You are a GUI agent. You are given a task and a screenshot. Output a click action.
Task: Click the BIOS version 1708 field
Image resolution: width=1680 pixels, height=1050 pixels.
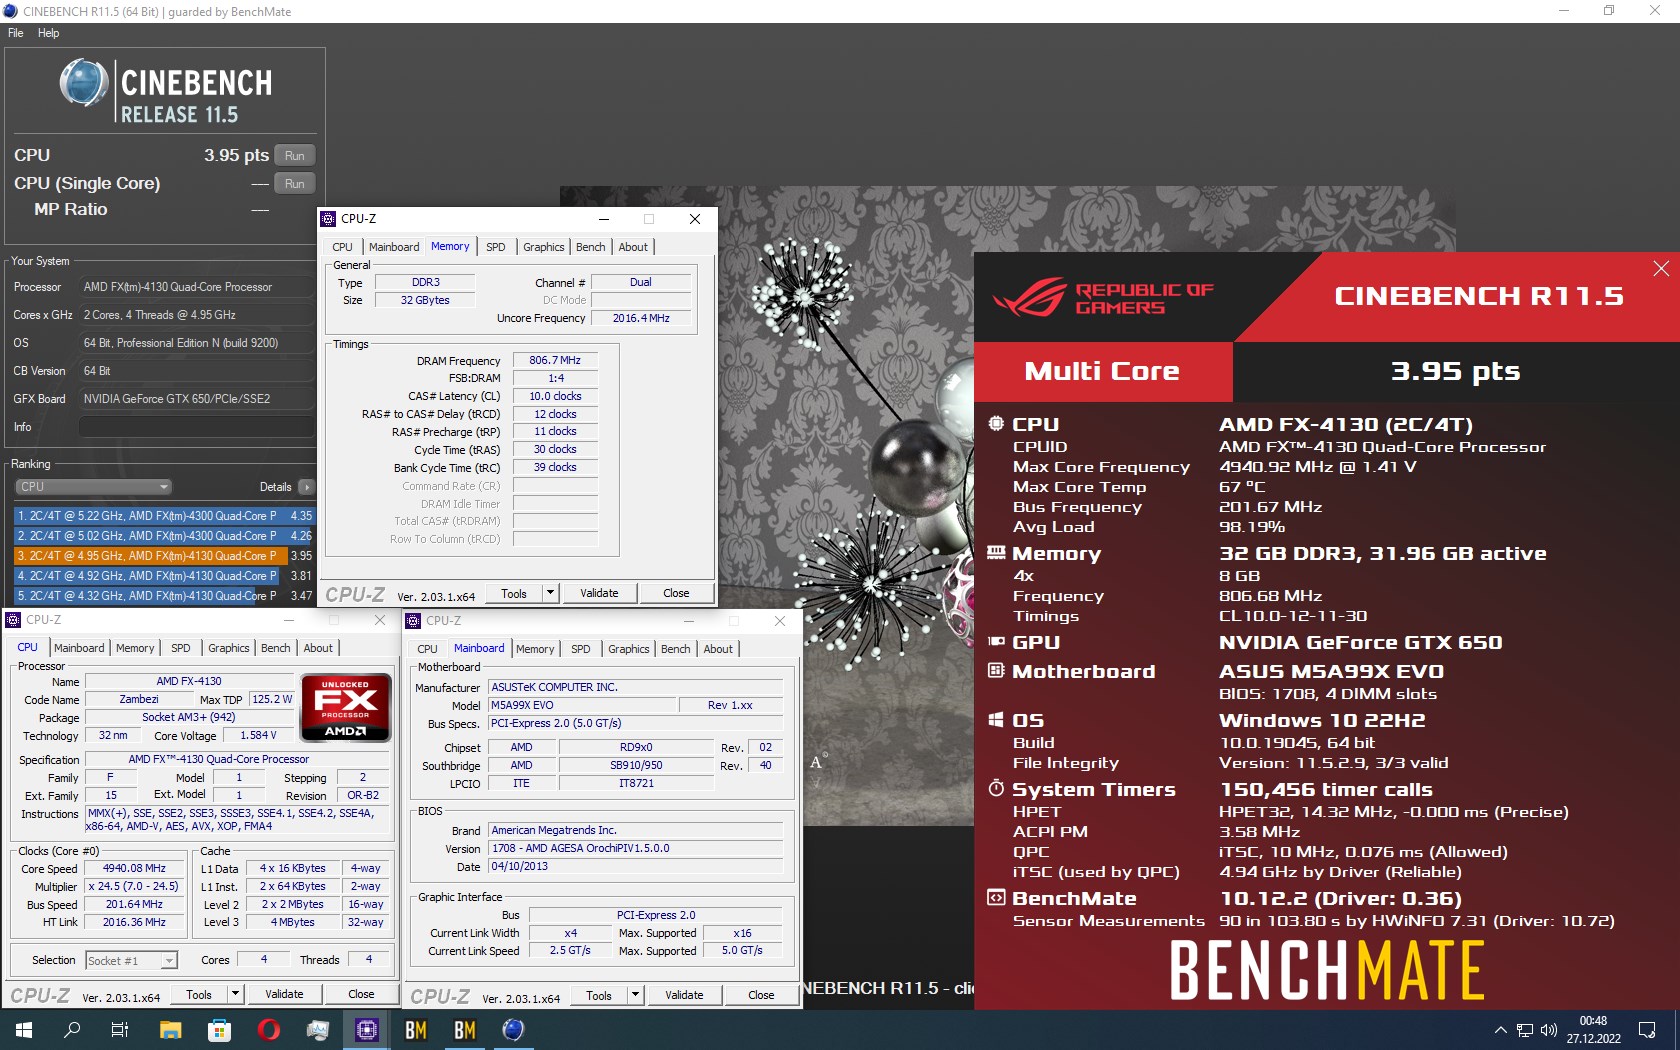[x=635, y=848]
